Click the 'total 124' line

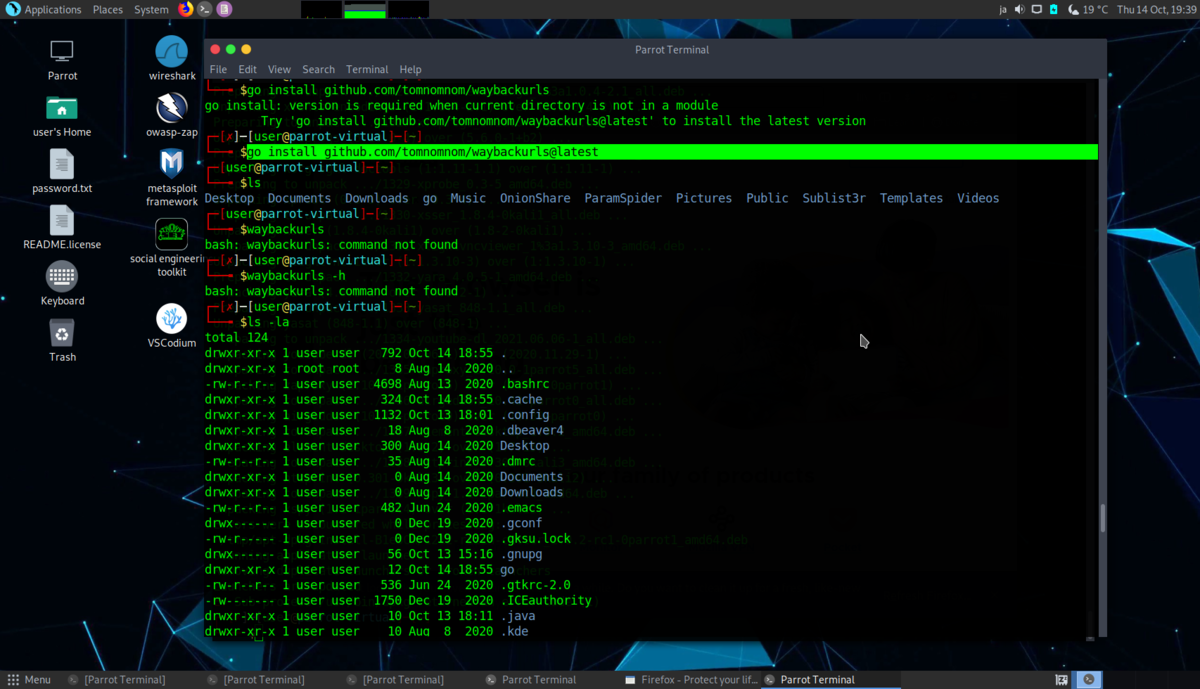237,338
